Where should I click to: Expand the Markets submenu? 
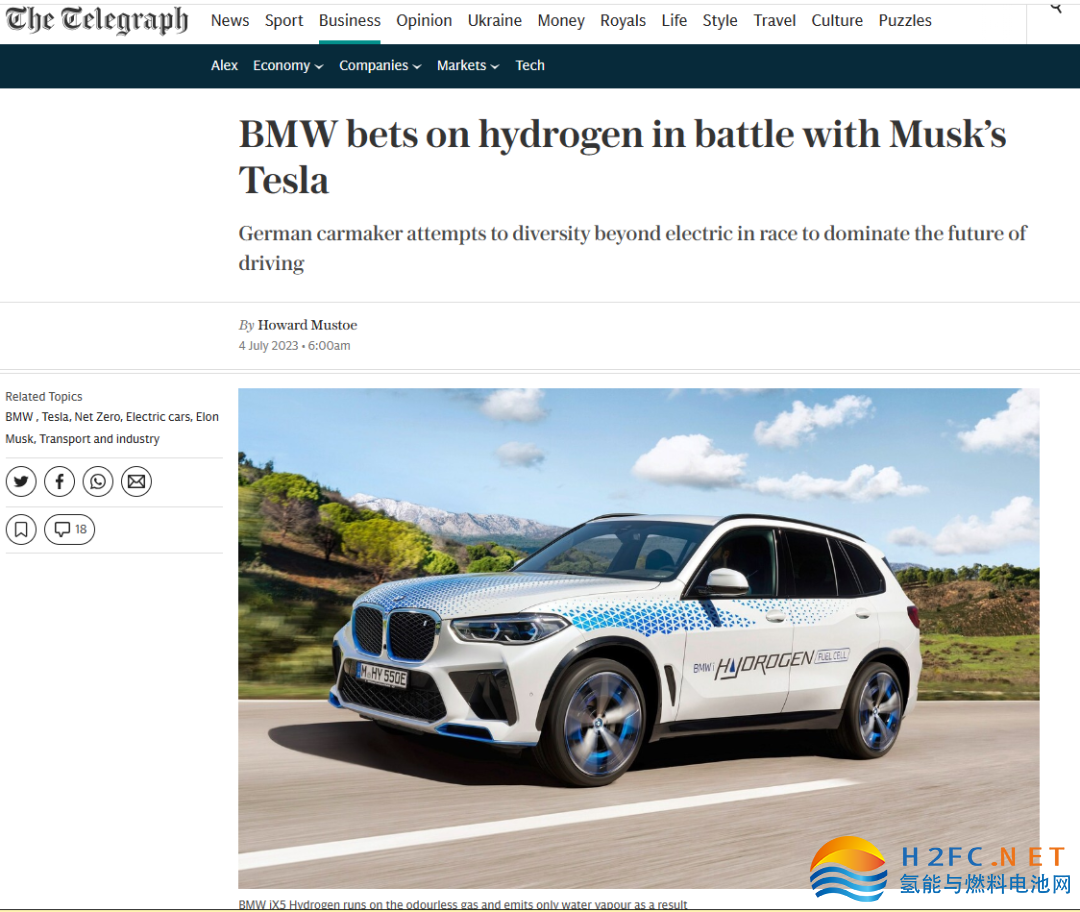[x=468, y=65]
